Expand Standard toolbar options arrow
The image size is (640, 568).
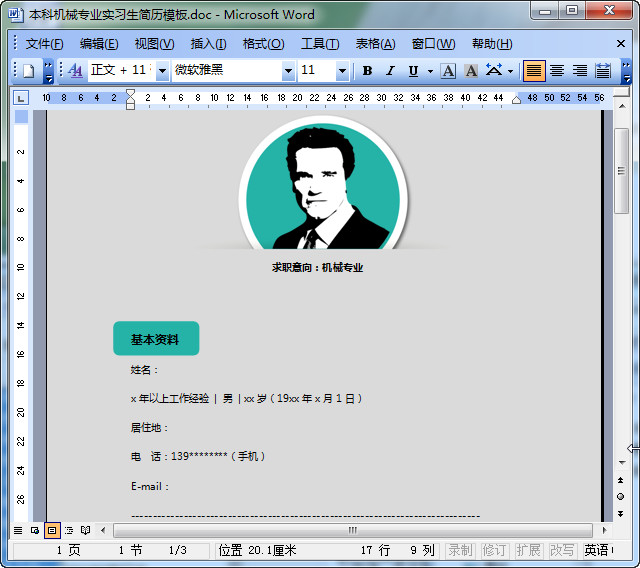[x=48, y=71]
